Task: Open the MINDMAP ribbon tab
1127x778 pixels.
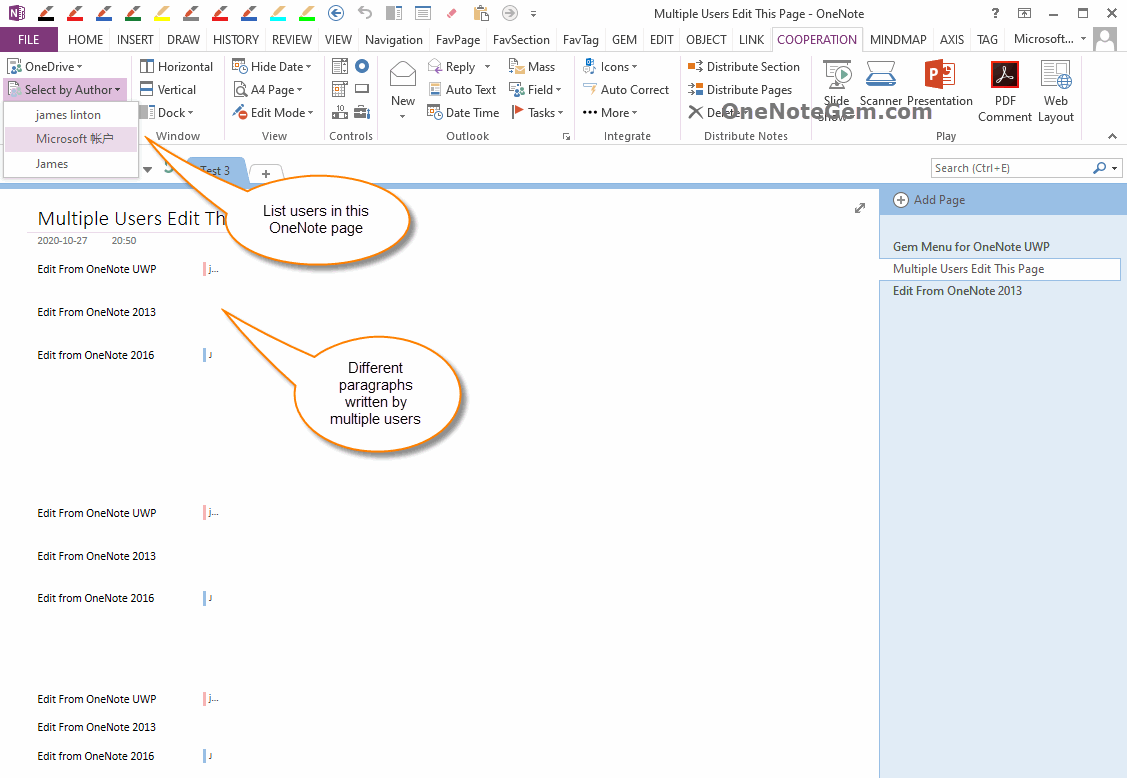Action: click(x=898, y=40)
